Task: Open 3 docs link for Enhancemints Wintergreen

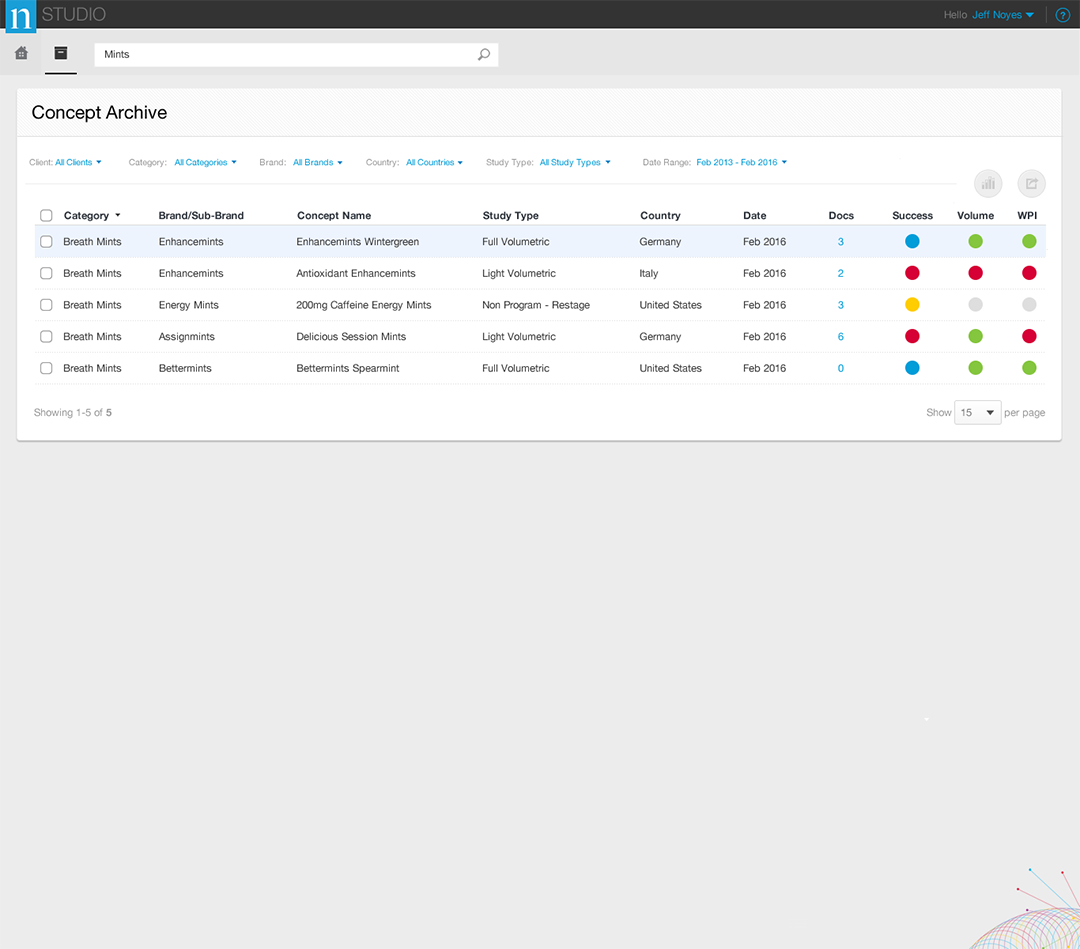Action: pyautogui.click(x=840, y=242)
